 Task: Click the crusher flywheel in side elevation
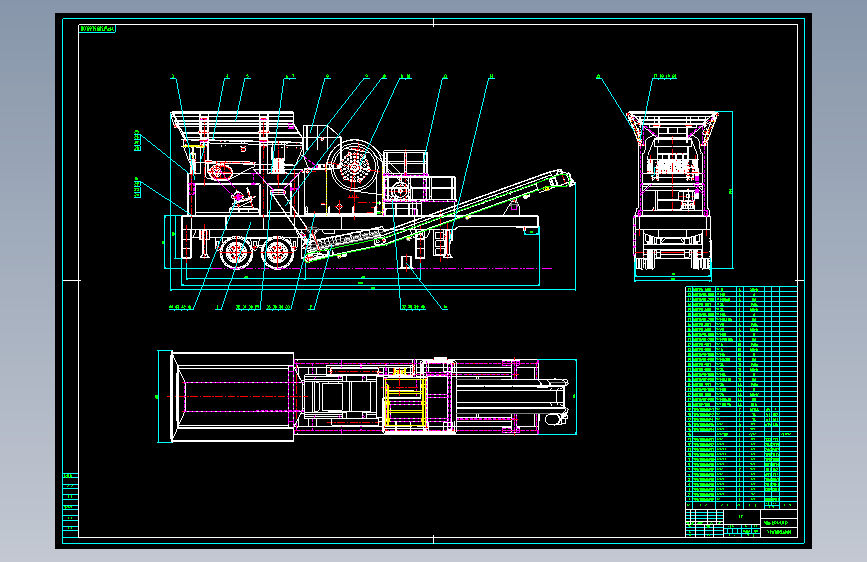pos(354,164)
